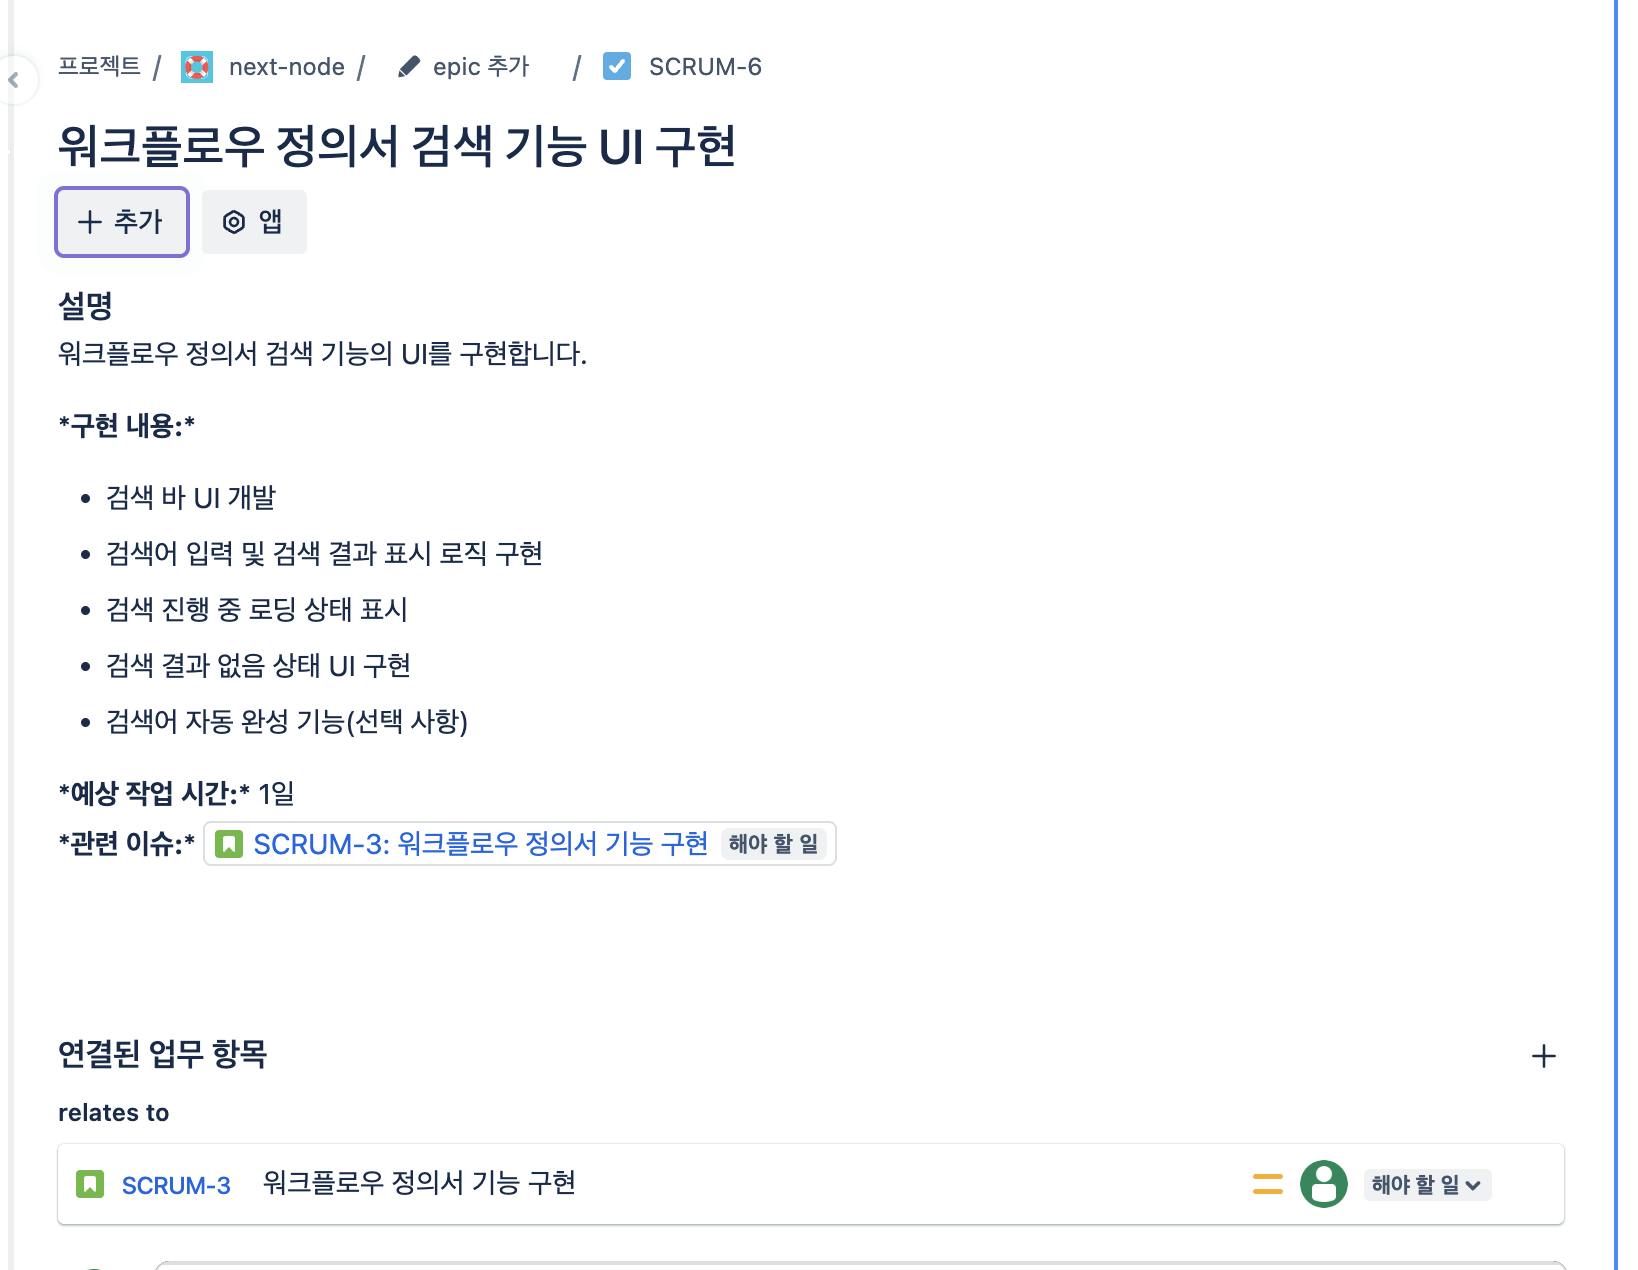Open the 앱 apps button
This screenshot has width=1638, height=1270.
click(254, 222)
